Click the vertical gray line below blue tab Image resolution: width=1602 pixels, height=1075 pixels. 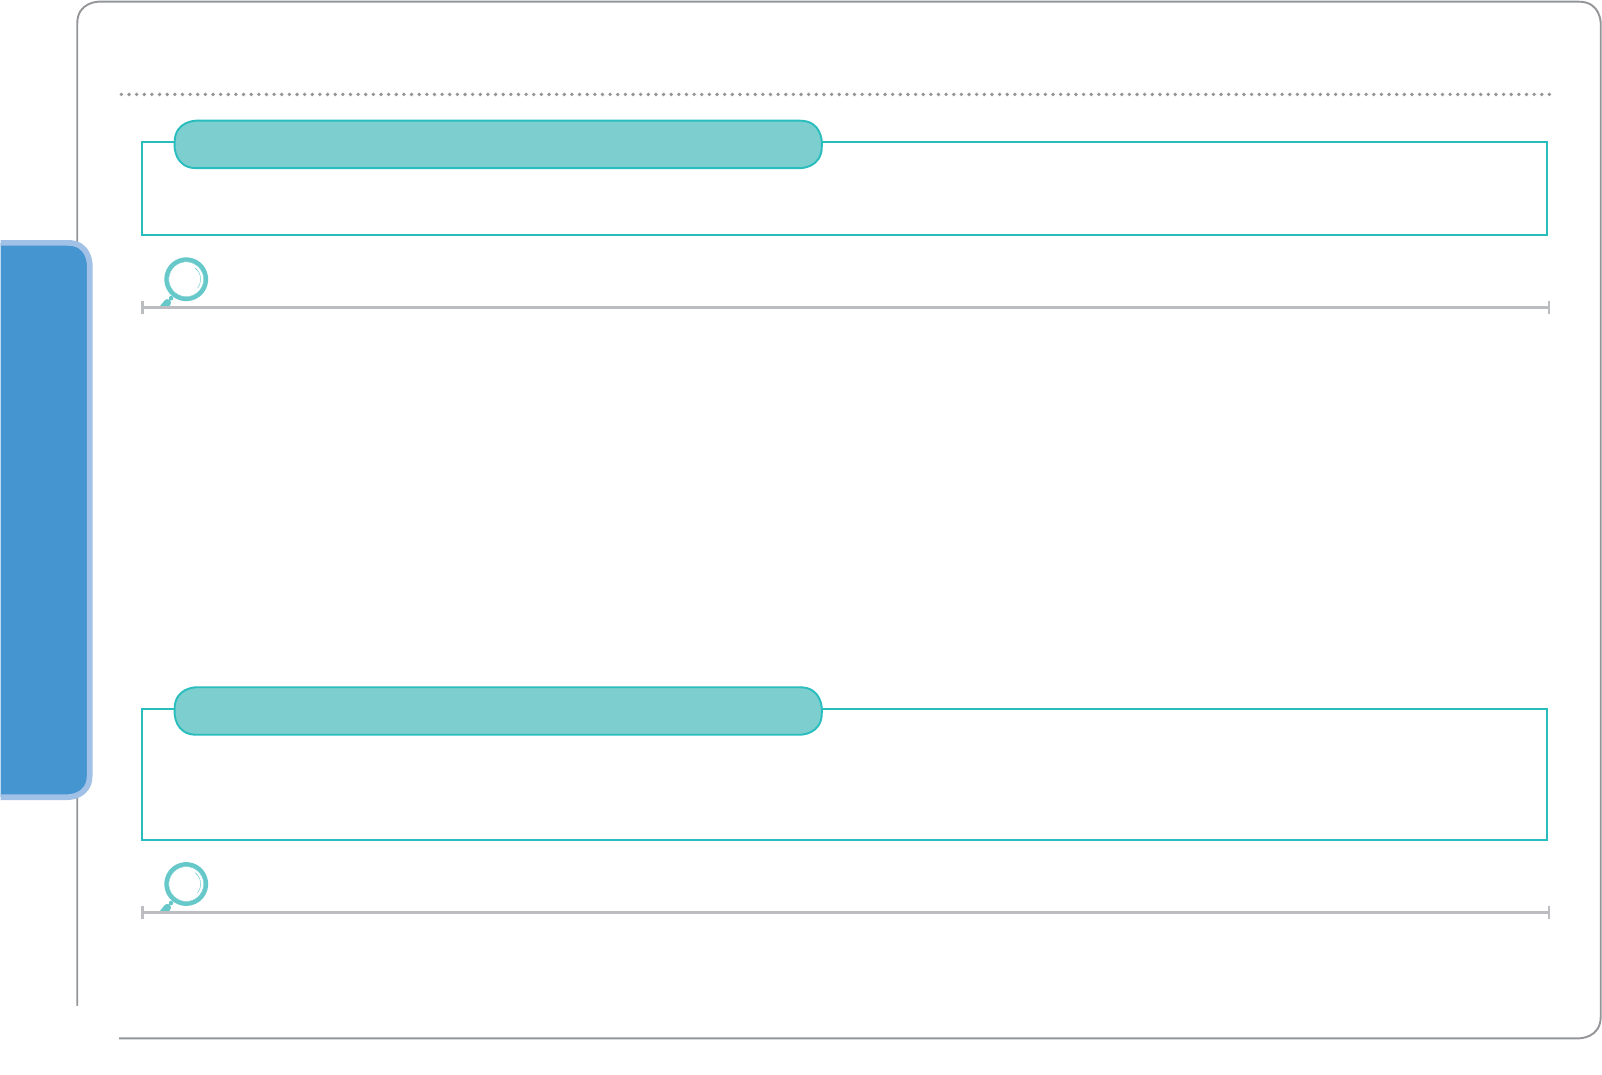click(77, 900)
